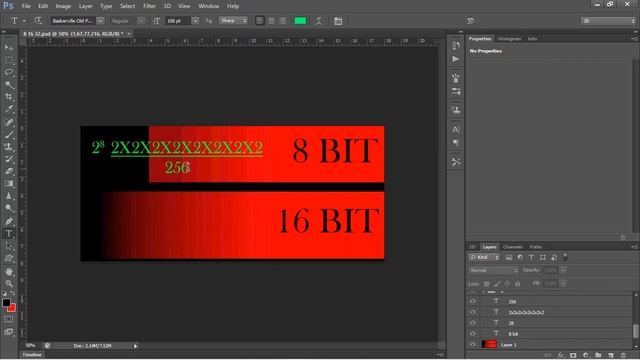This screenshot has height=360, width=640.
Task: Select the Lasso tool
Action: 9,72
